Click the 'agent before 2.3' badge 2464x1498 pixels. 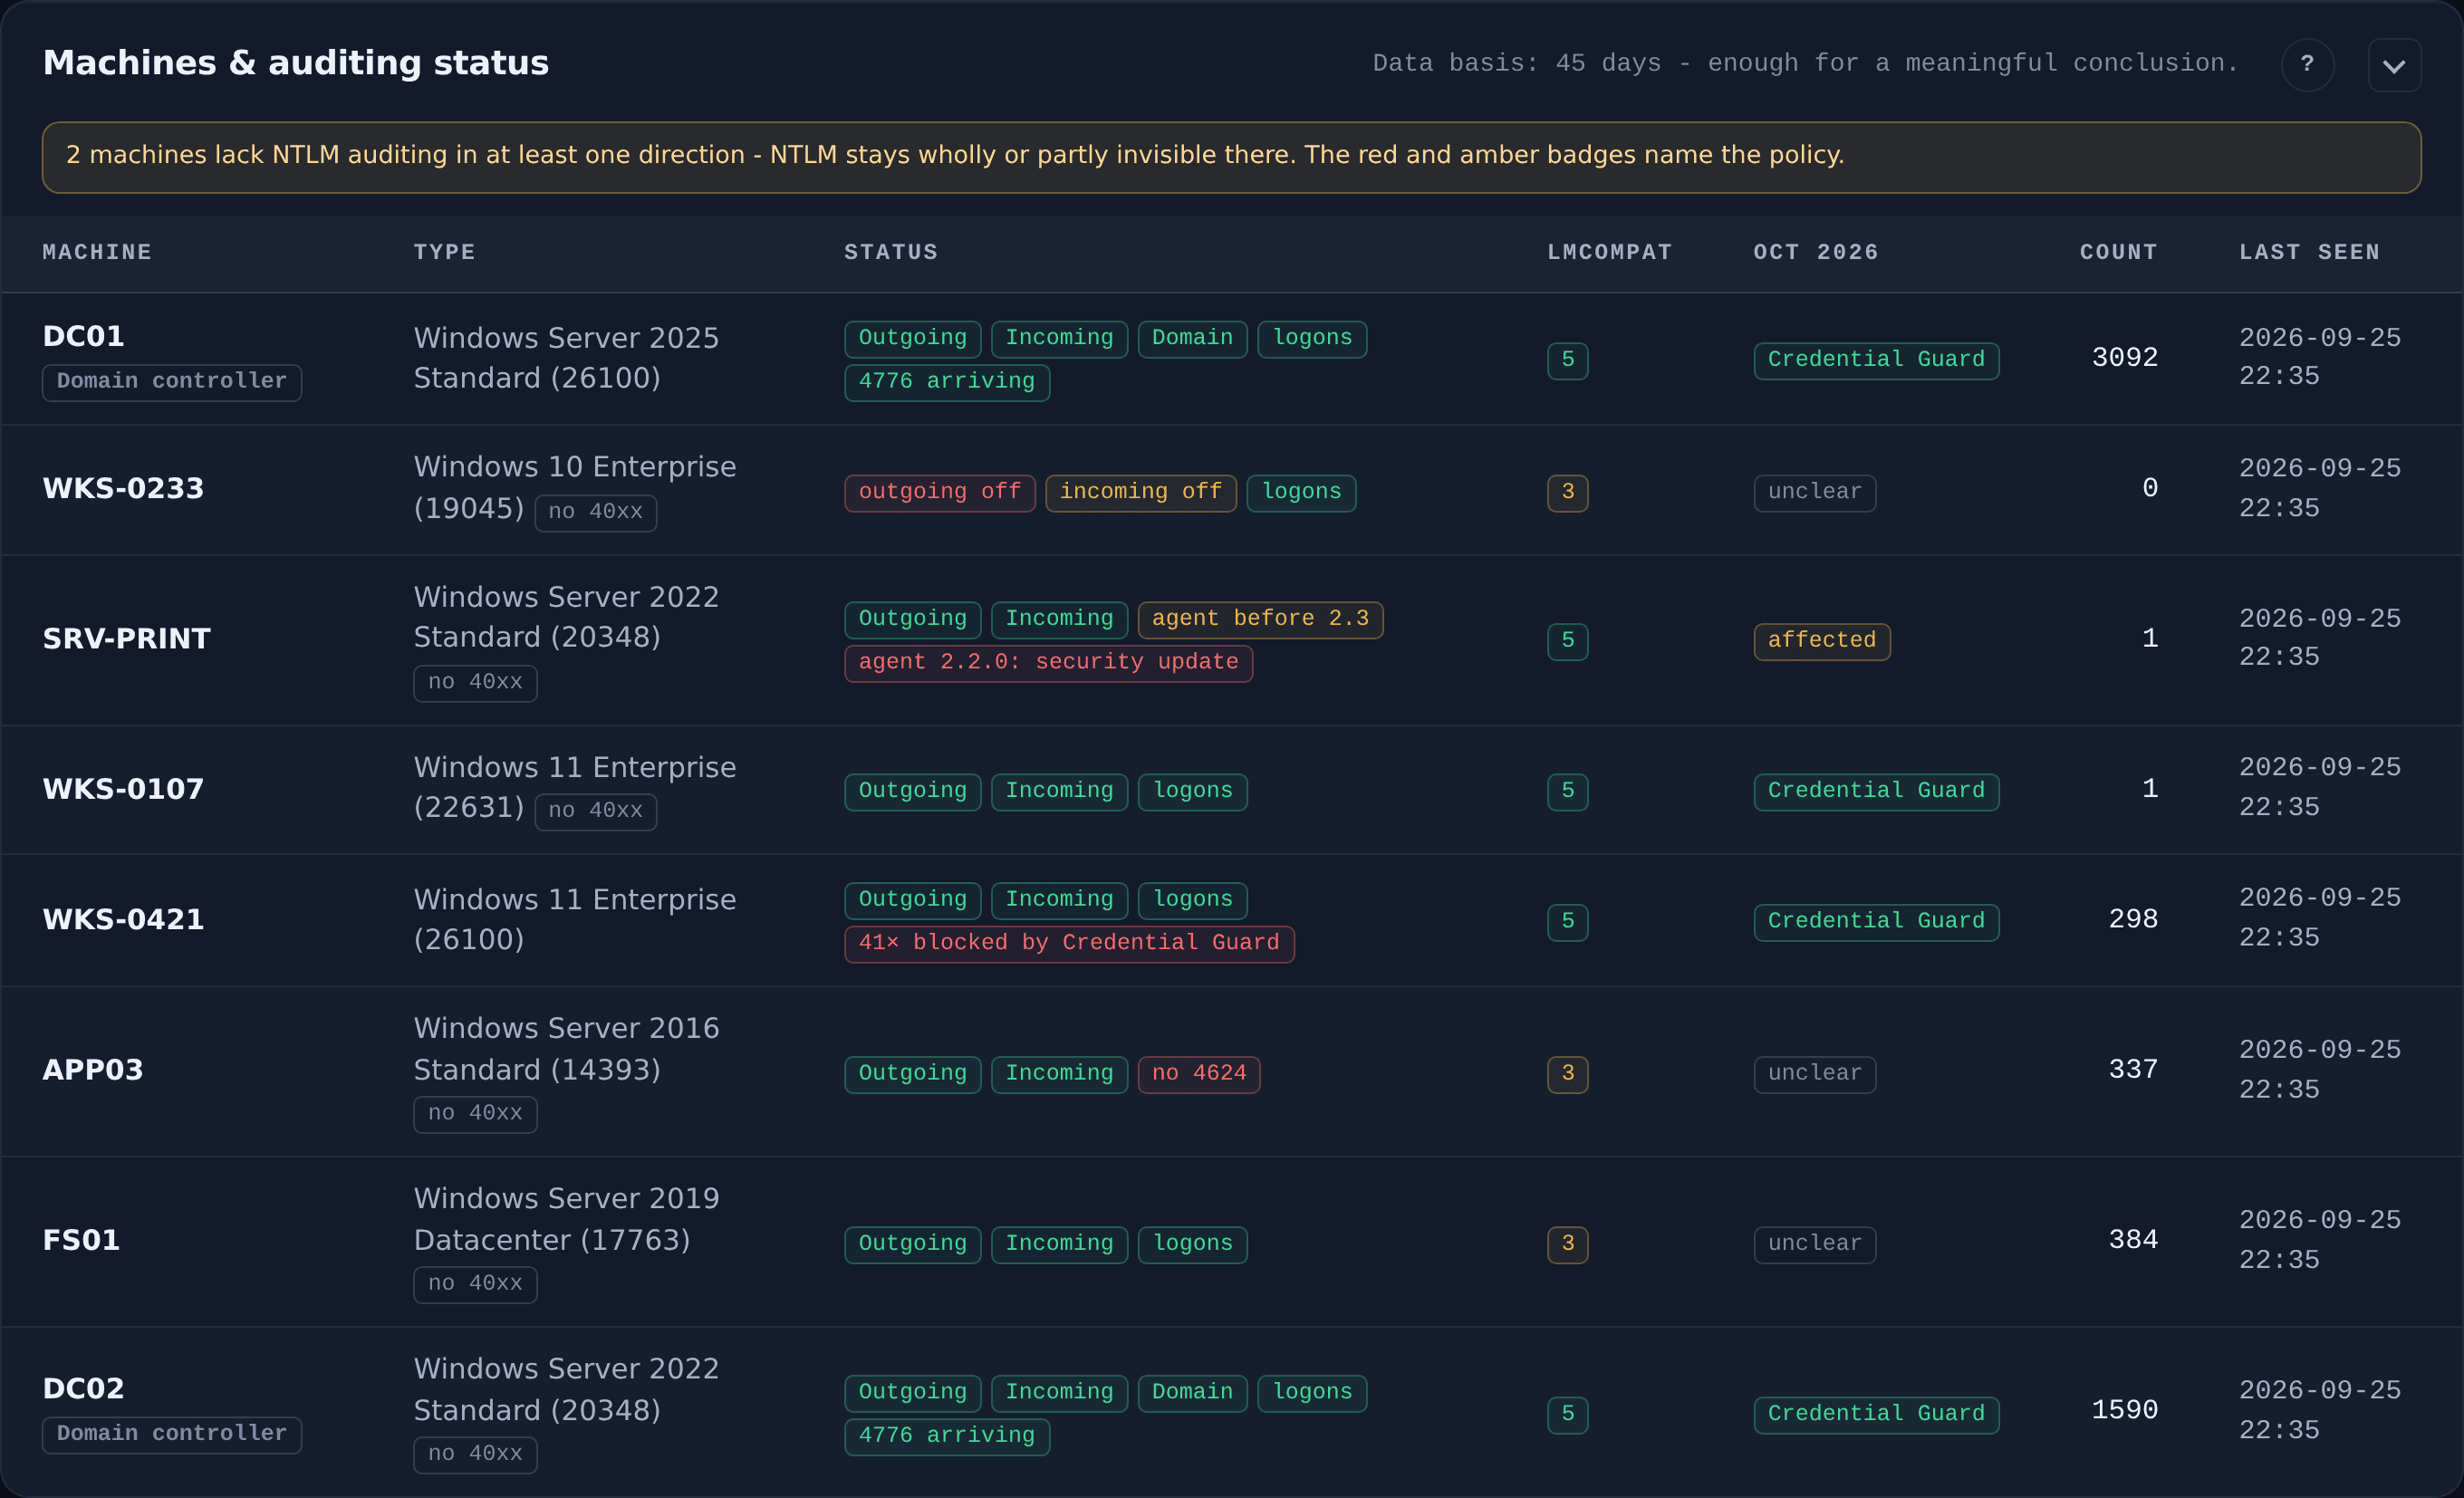tap(1260, 619)
